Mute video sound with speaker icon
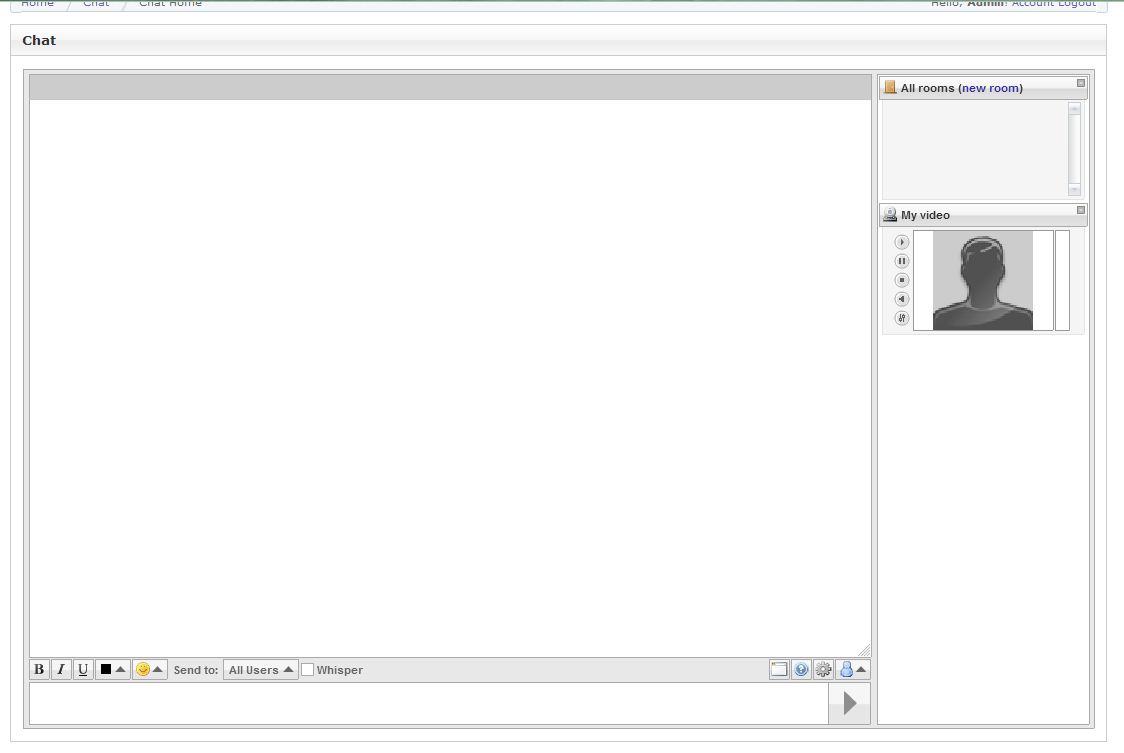Image resolution: width=1124 pixels, height=753 pixels. point(902,299)
